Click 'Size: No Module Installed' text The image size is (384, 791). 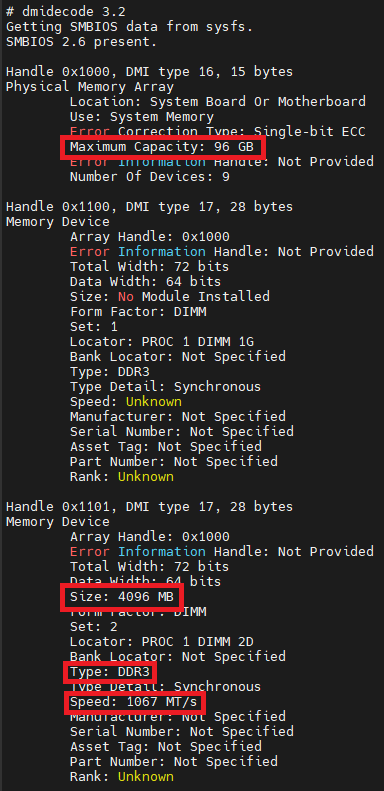pyautogui.click(x=170, y=297)
